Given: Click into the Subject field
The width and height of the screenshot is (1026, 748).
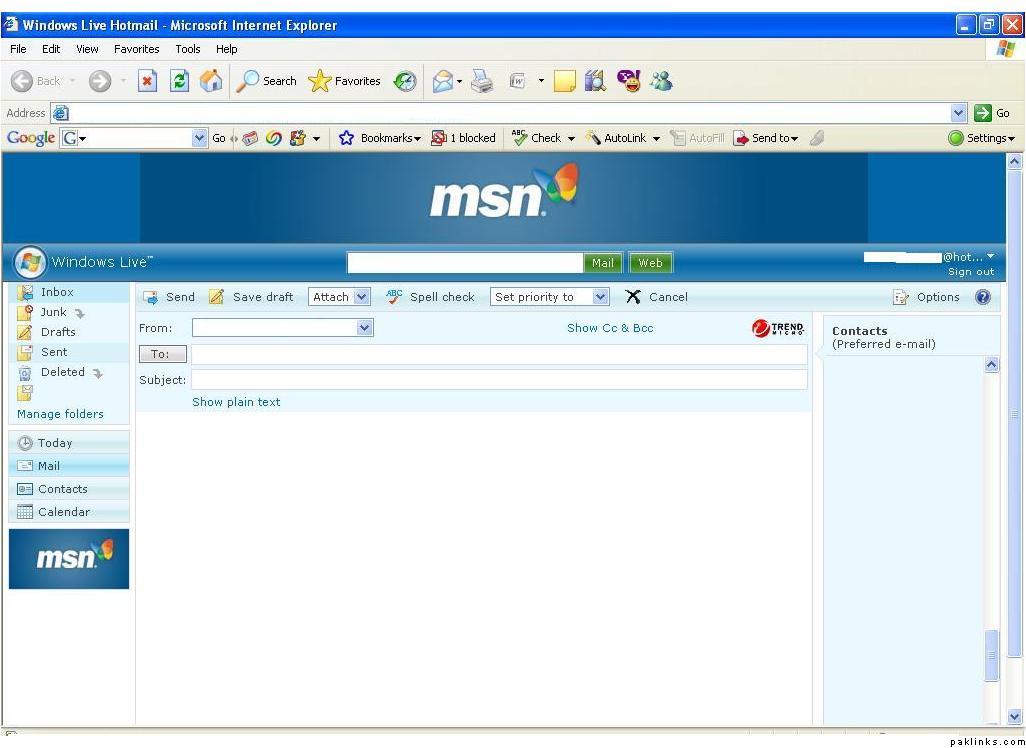Looking at the screenshot, I should (498, 380).
